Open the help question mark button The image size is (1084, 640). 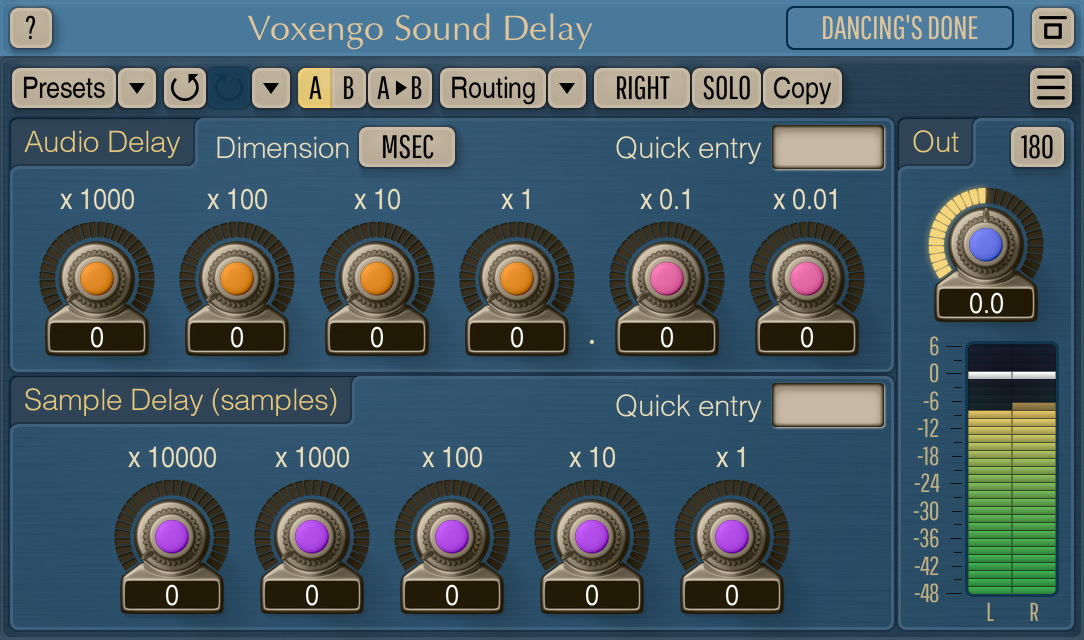30,28
